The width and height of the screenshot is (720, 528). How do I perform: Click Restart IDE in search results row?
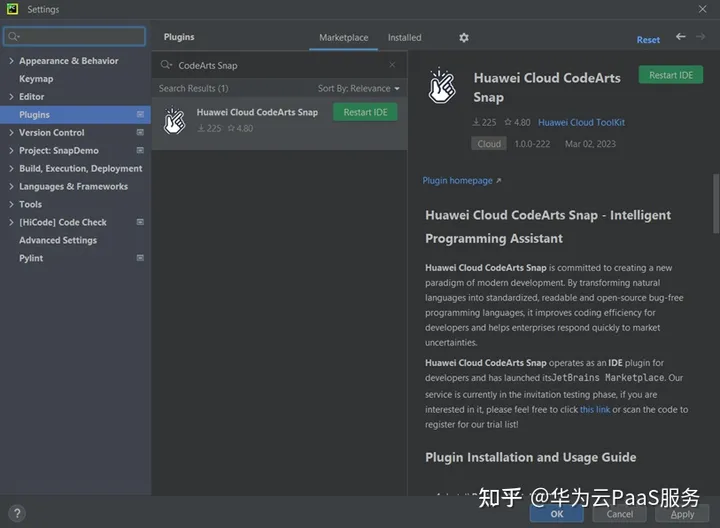(365, 112)
